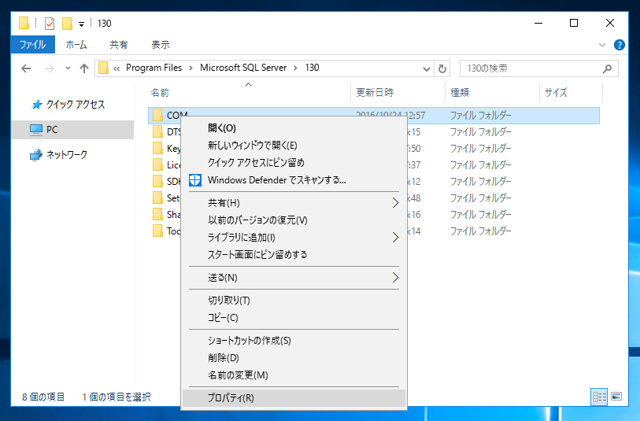The height and width of the screenshot is (421, 640).
Task: Go back with the left arrow
Action: [26, 68]
